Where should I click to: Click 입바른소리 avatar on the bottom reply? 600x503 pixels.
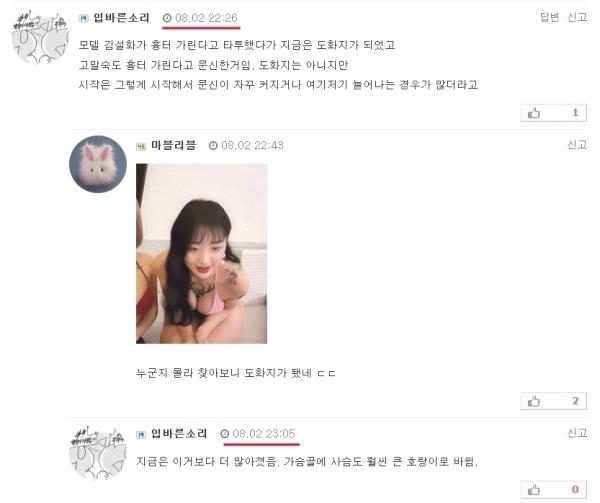tap(98, 452)
